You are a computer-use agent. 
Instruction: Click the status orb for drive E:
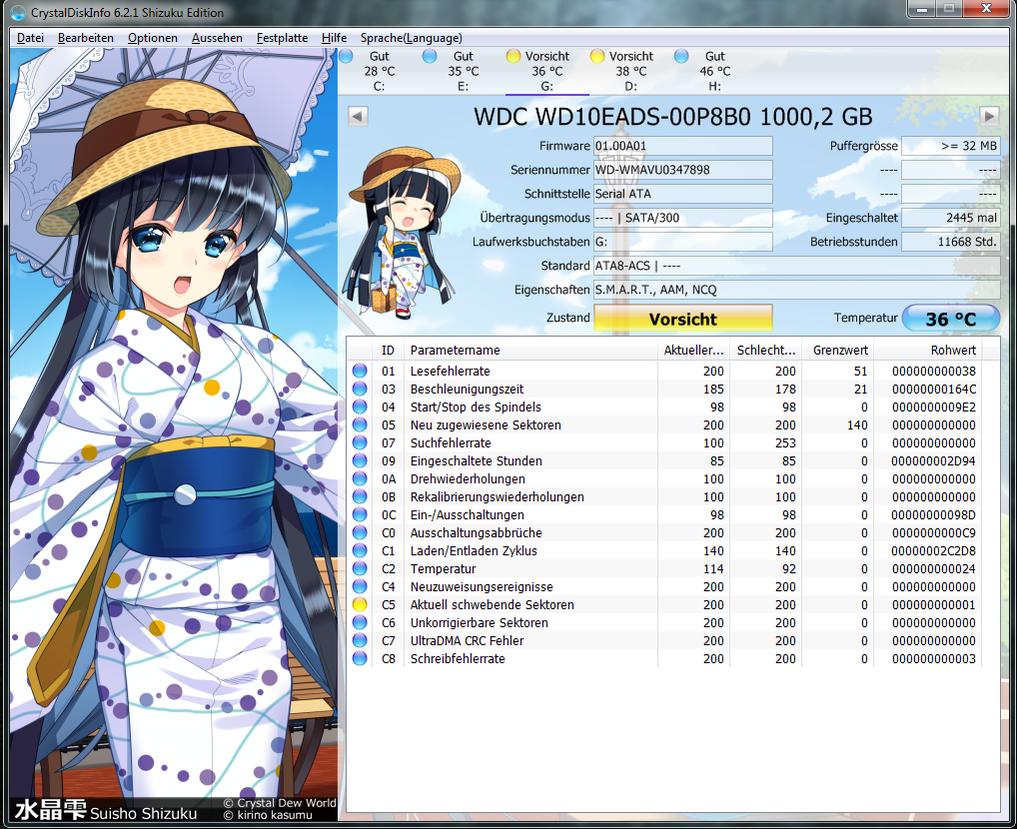pos(429,56)
